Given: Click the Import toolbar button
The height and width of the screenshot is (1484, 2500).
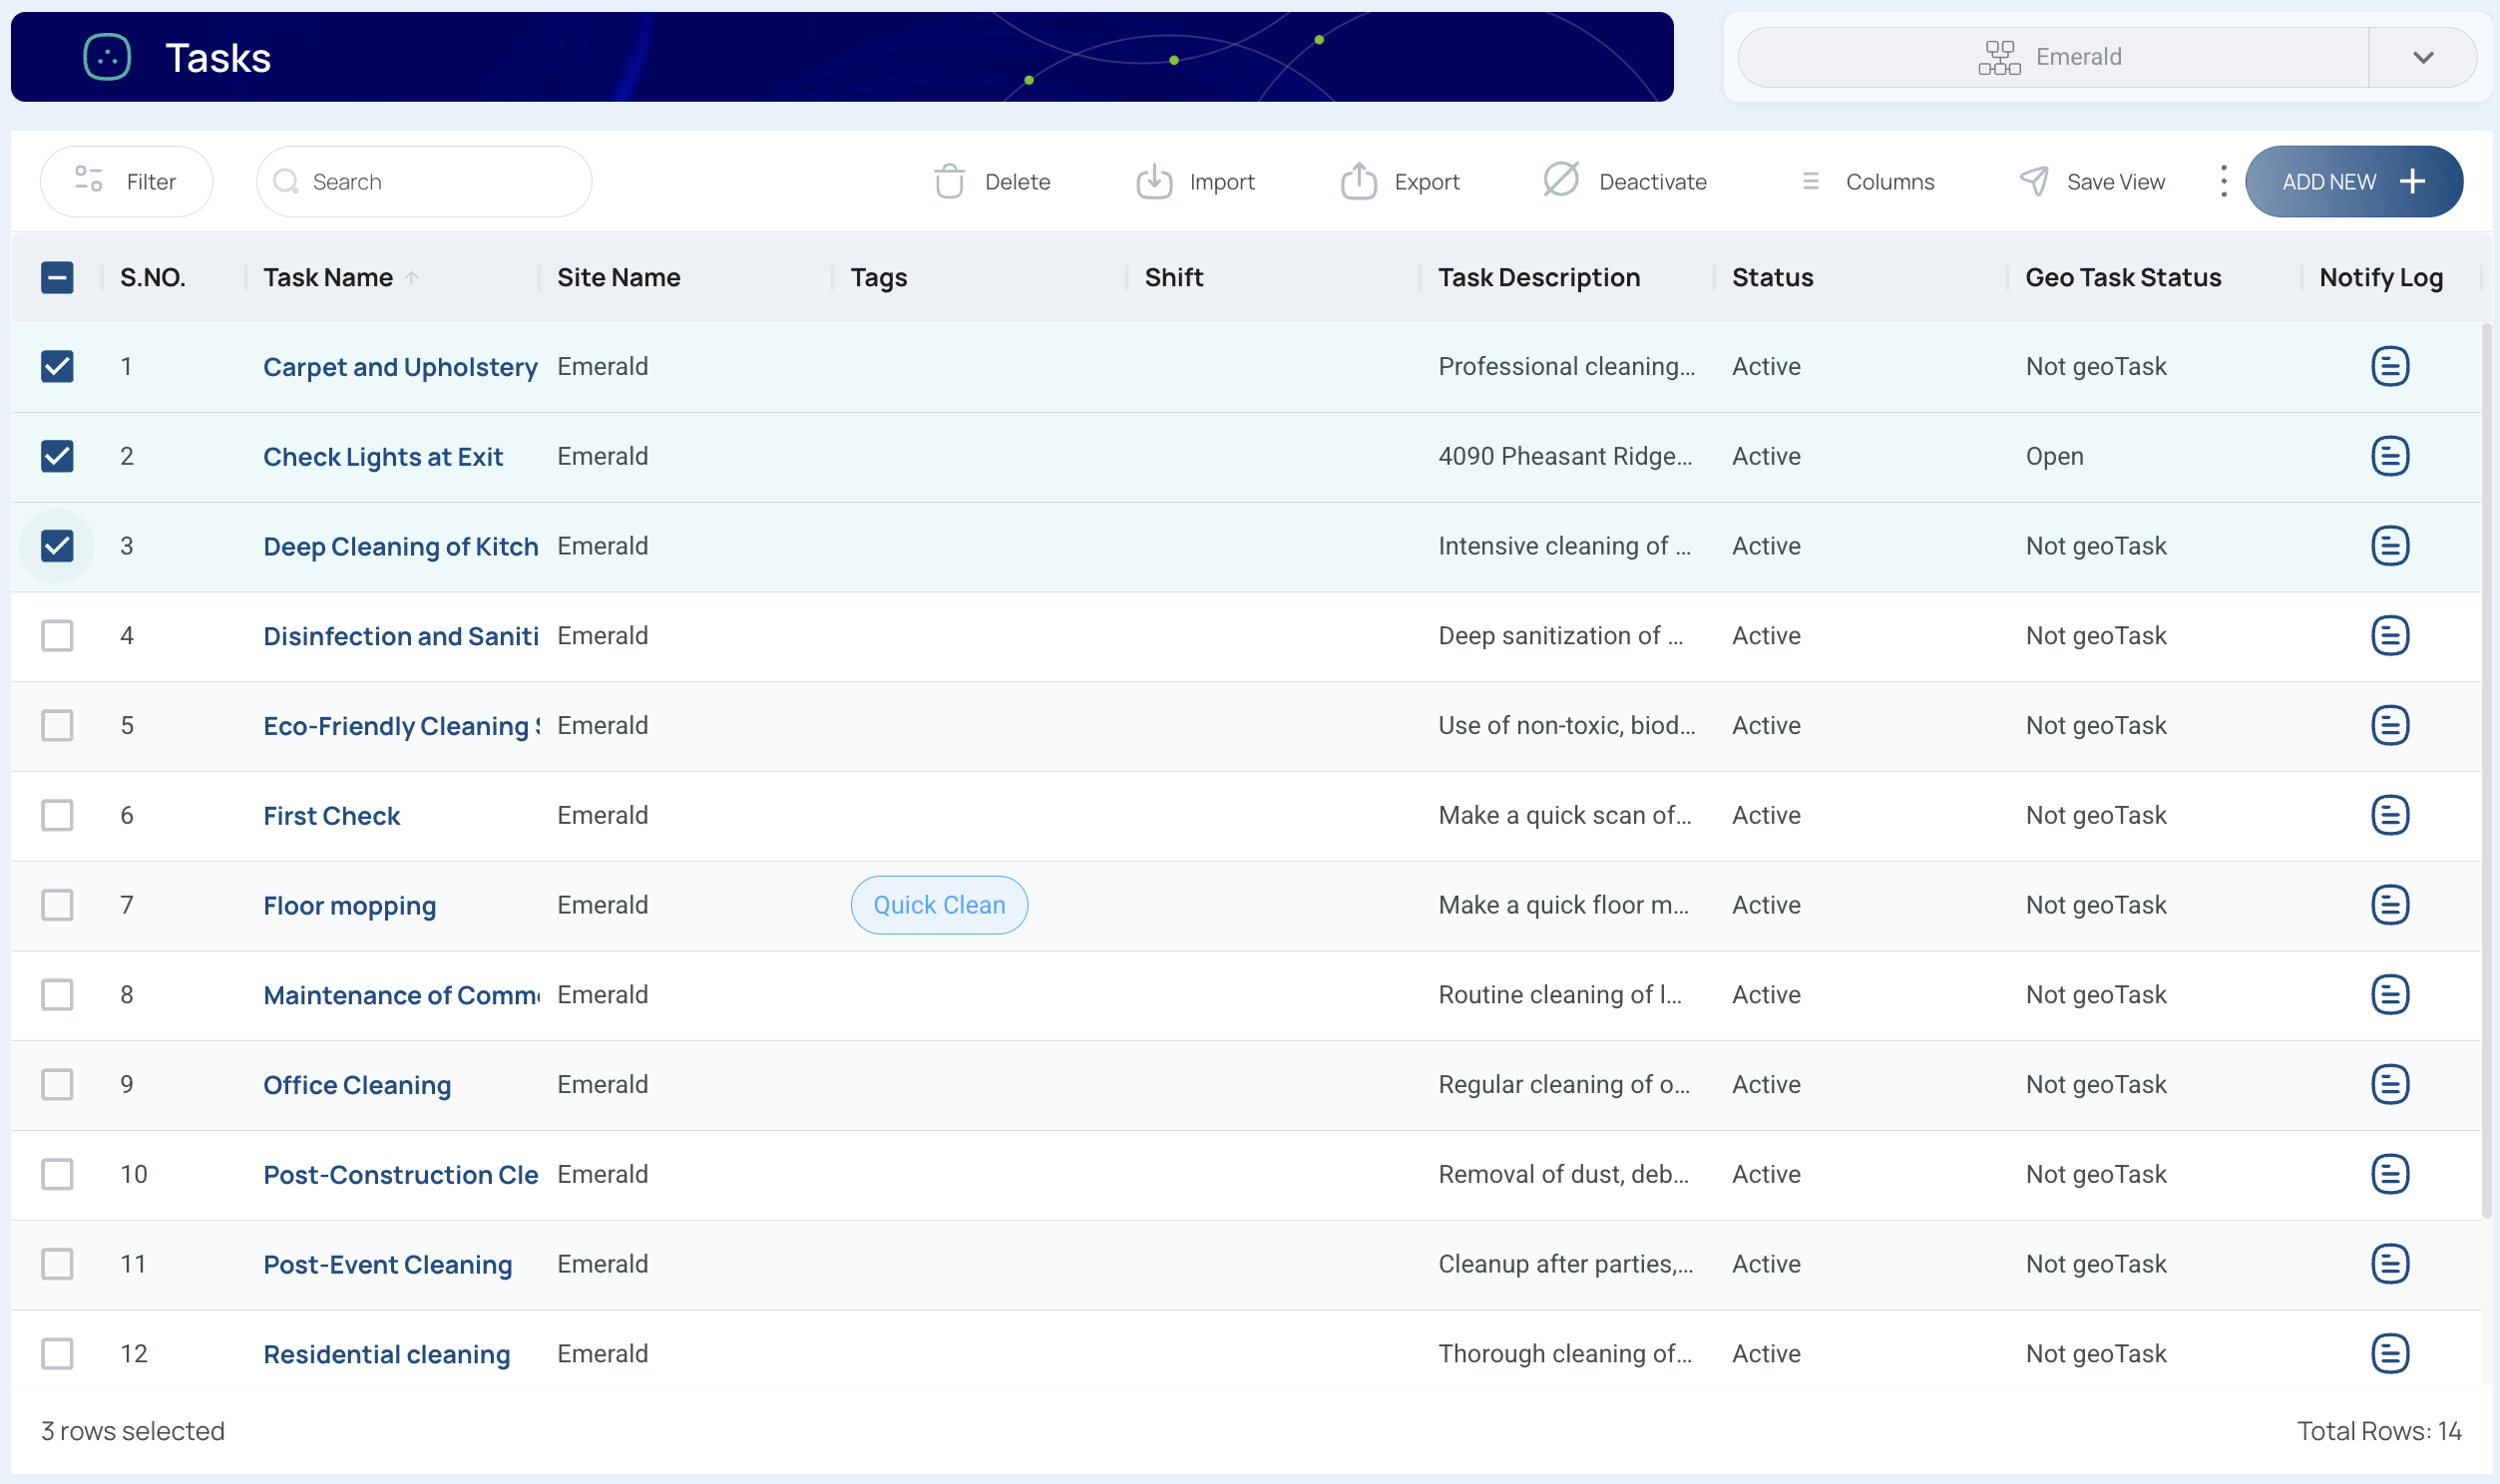Looking at the screenshot, I should click(1195, 181).
